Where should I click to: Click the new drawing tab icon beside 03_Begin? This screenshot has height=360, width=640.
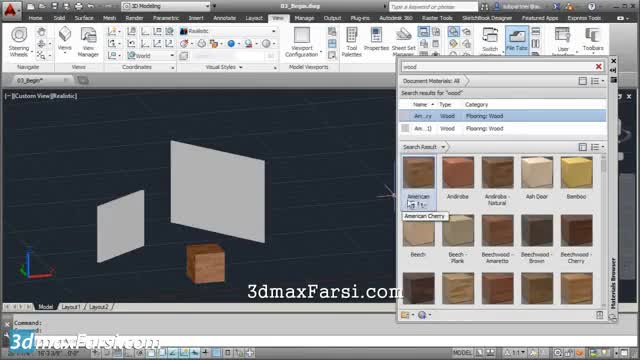[x=83, y=80]
